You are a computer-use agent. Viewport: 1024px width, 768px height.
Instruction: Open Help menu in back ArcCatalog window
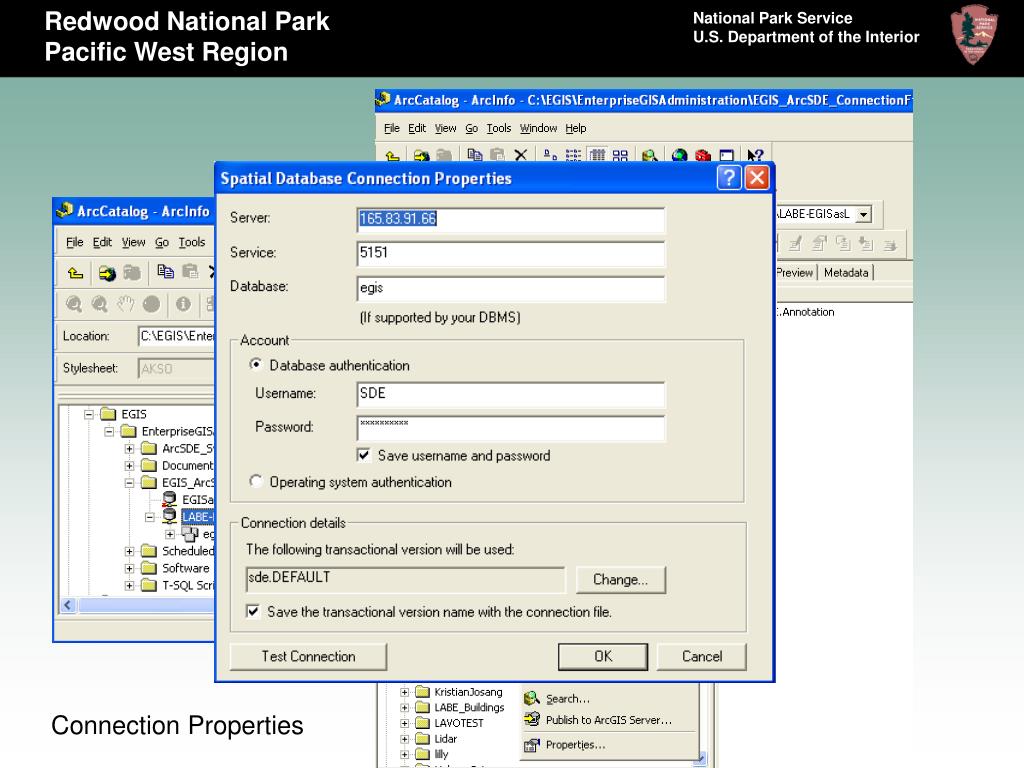pyautogui.click(x=575, y=128)
